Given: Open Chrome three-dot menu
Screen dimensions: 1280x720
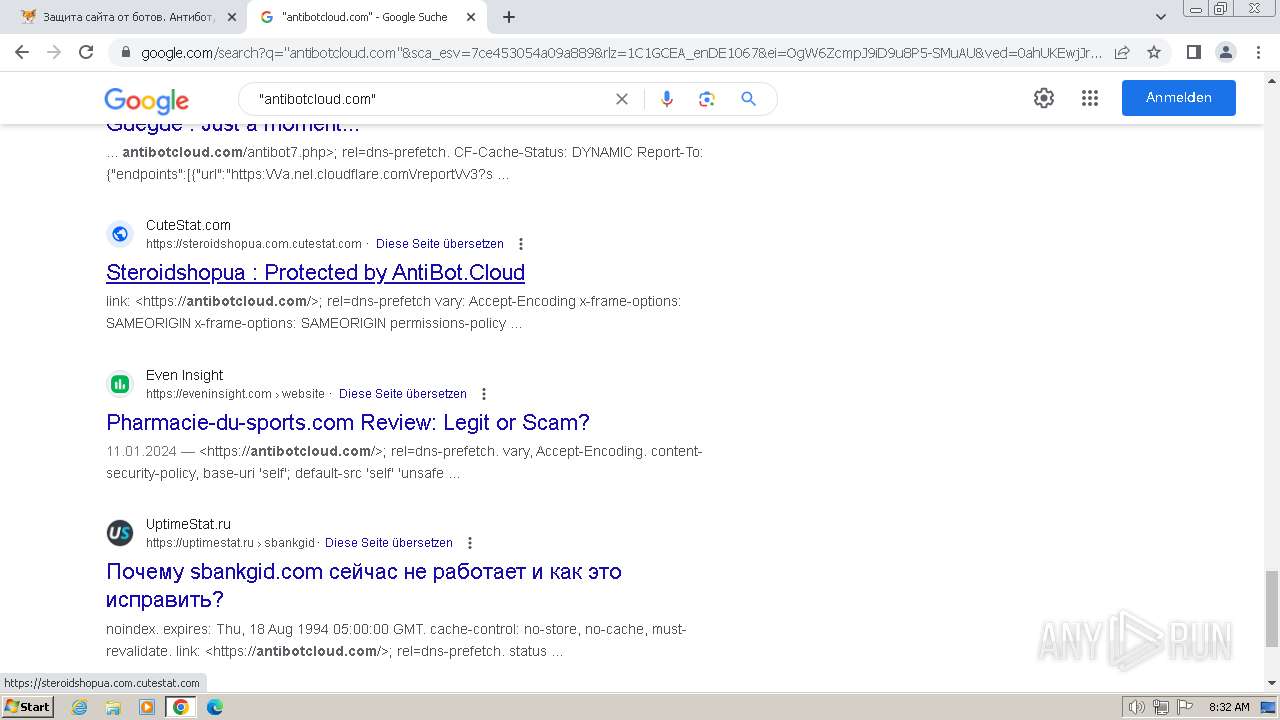Looking at the screenshot, I should (1257, 52).
